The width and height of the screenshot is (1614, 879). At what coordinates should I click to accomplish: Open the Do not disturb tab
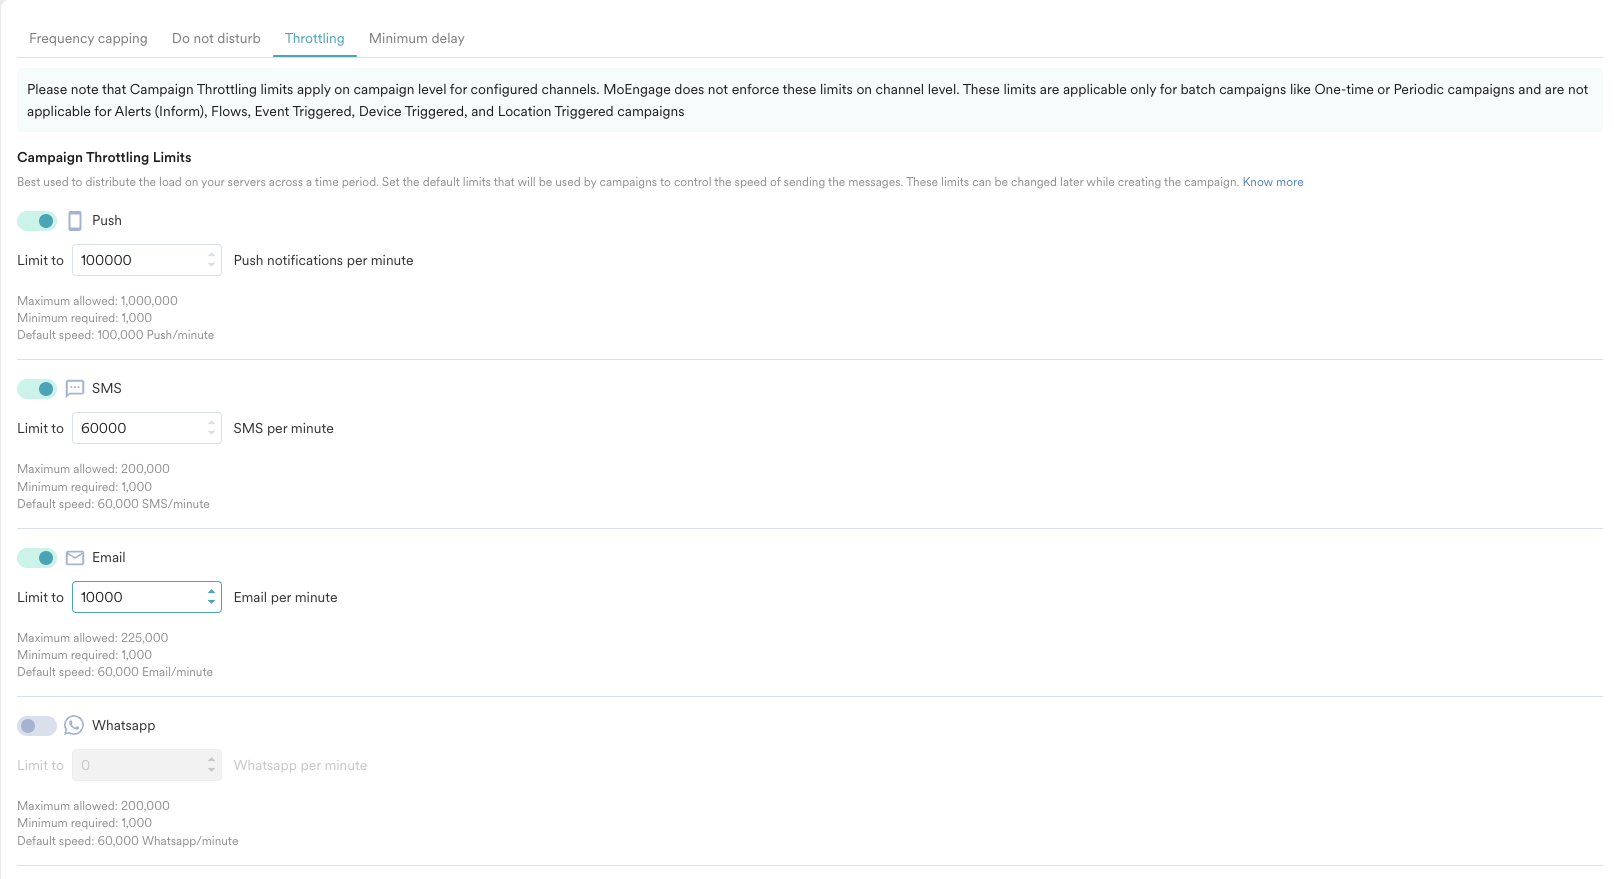pyautogui.click(x=216, y=39)
